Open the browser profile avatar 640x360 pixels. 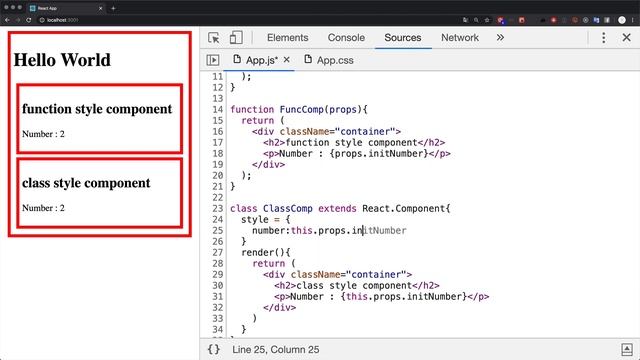622,20
